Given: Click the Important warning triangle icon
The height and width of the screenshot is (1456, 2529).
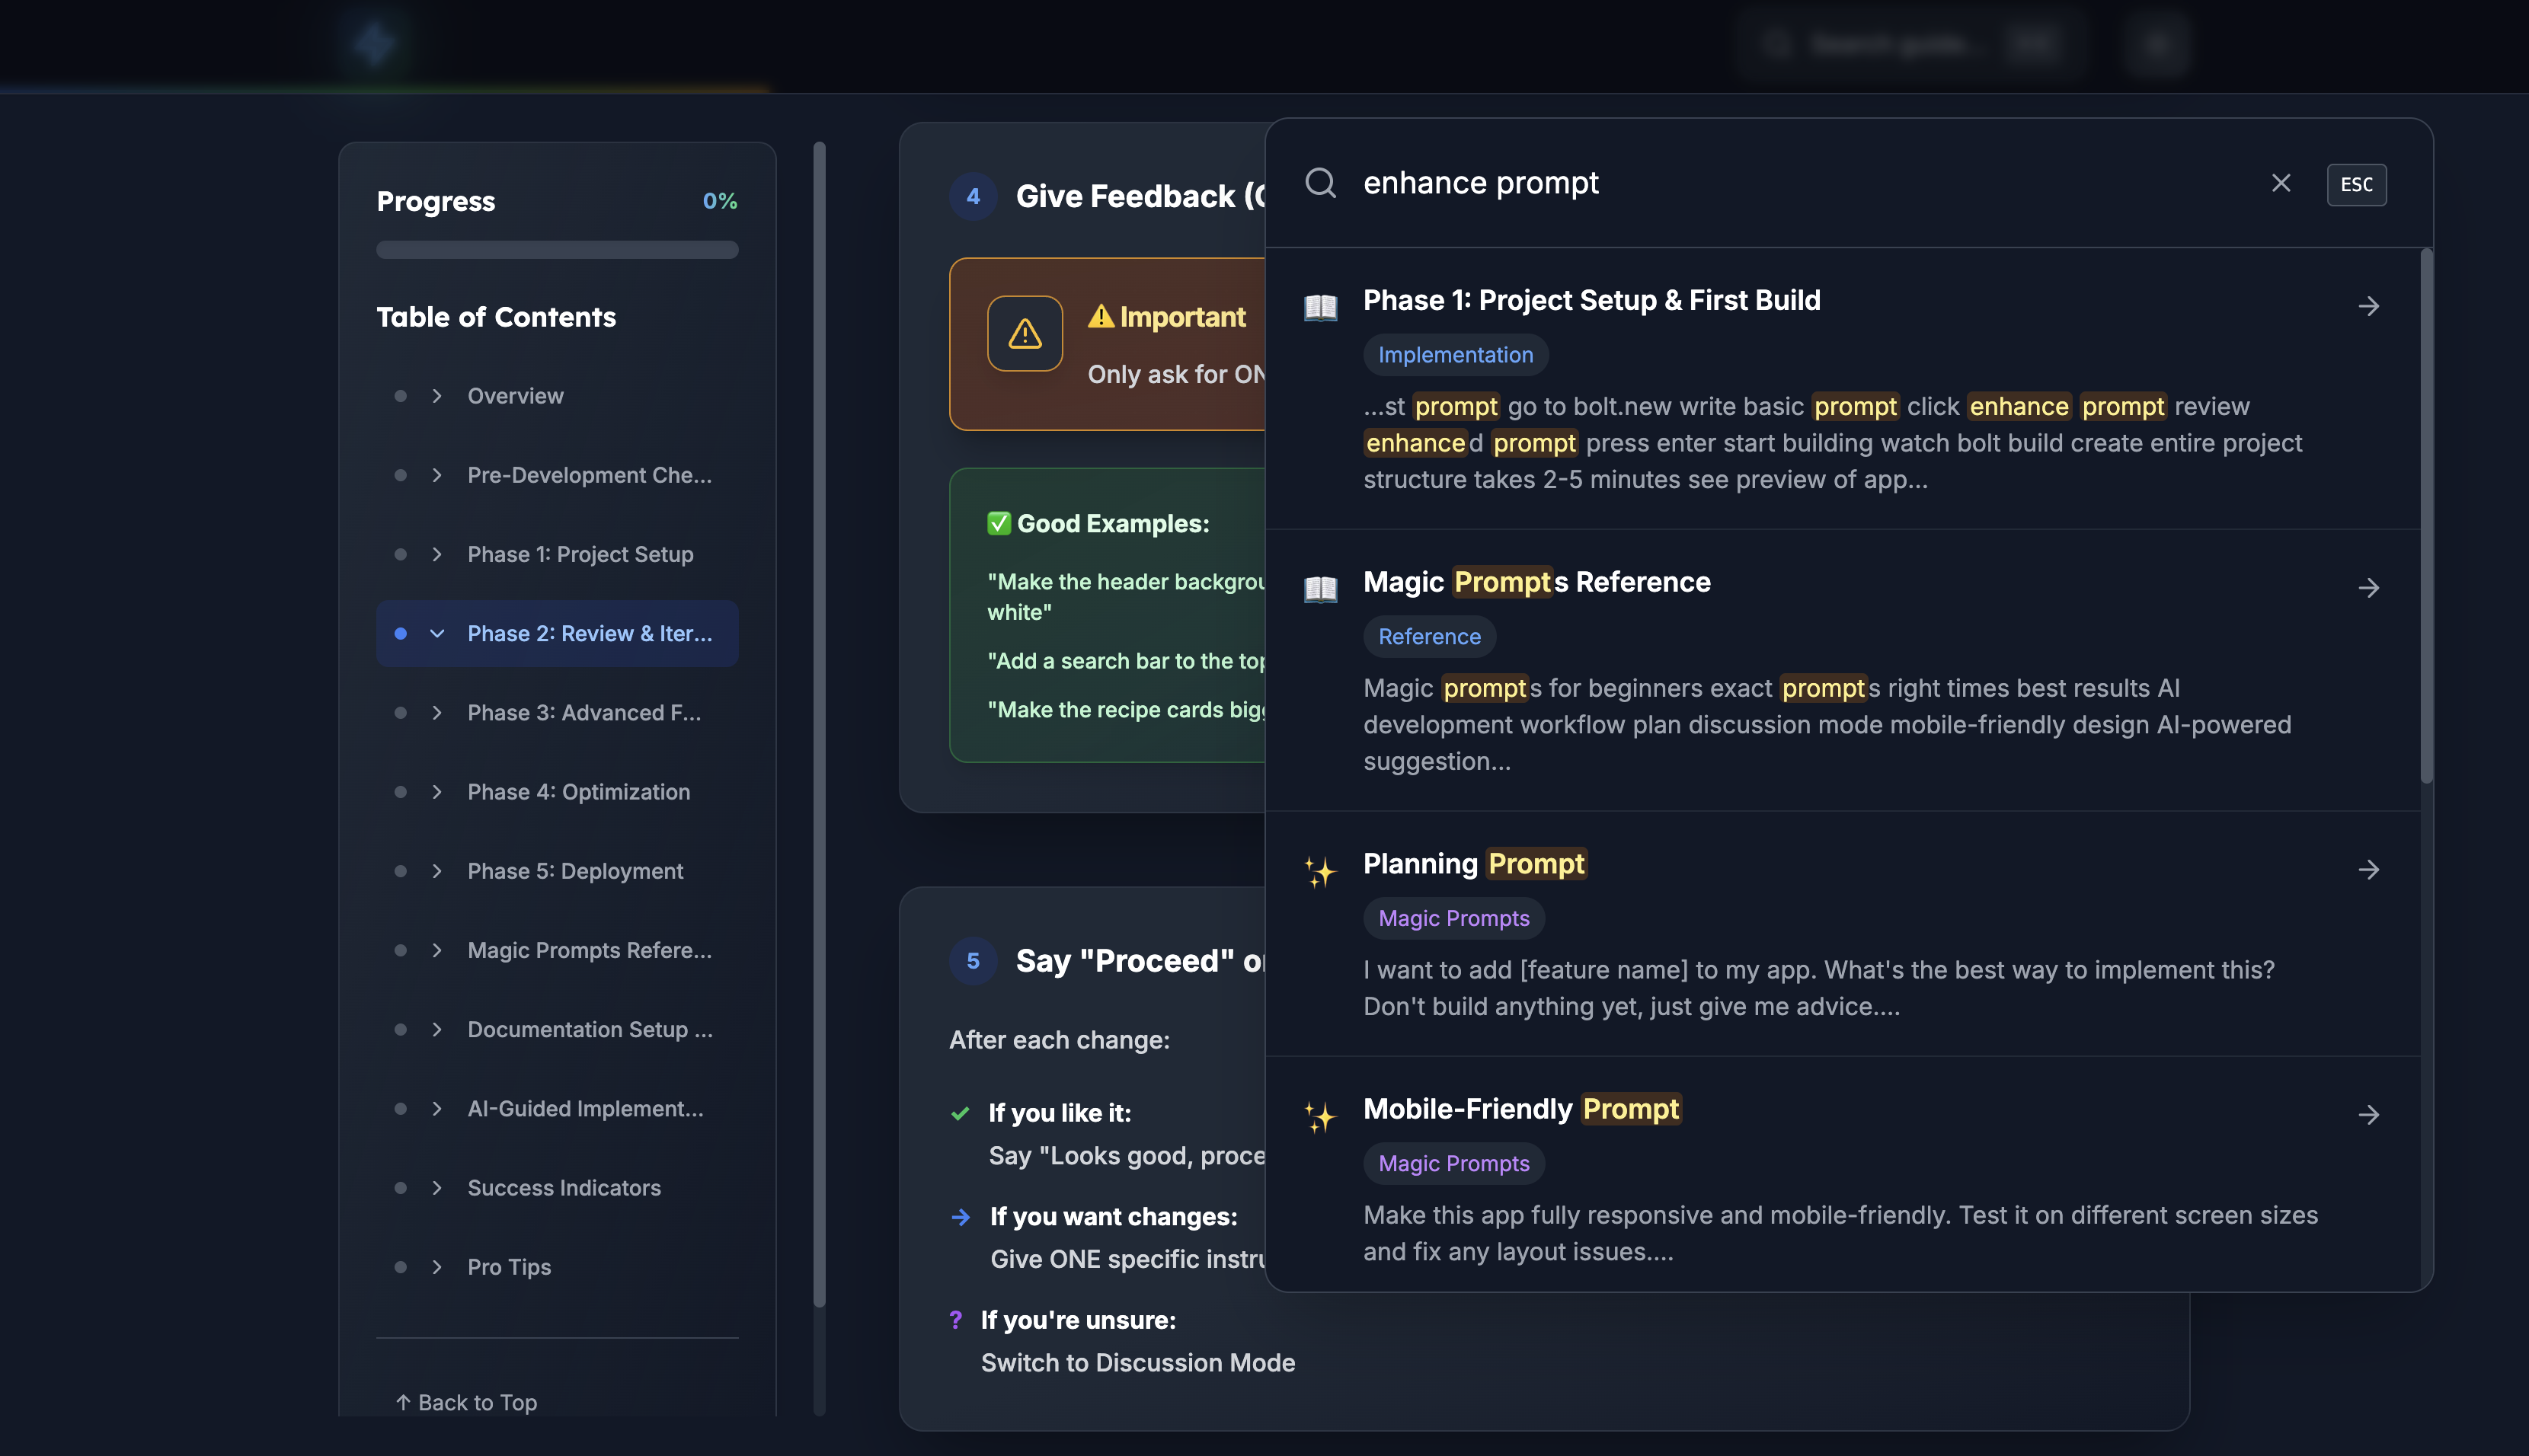Looking at the screenshot, I should [x=1024, y=334].
